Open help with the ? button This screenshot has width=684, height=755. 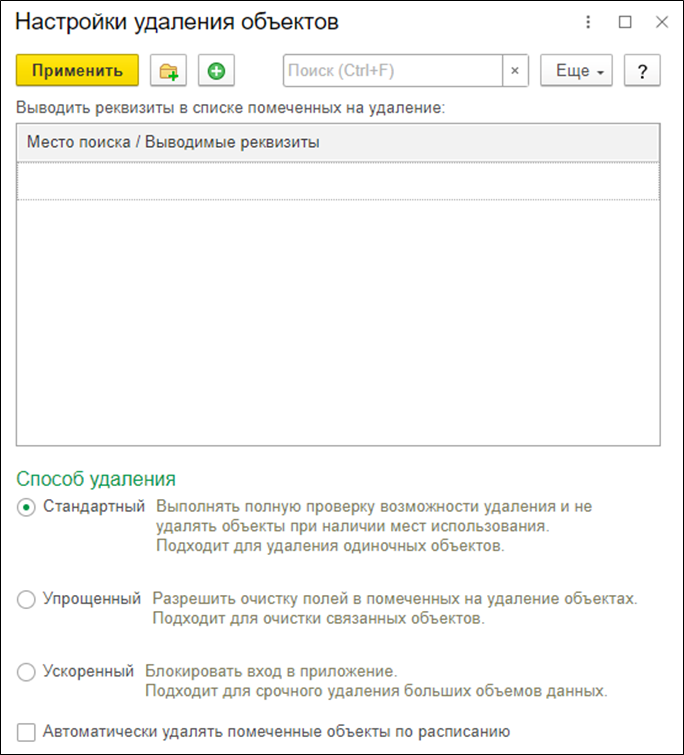tap(642, 71)
